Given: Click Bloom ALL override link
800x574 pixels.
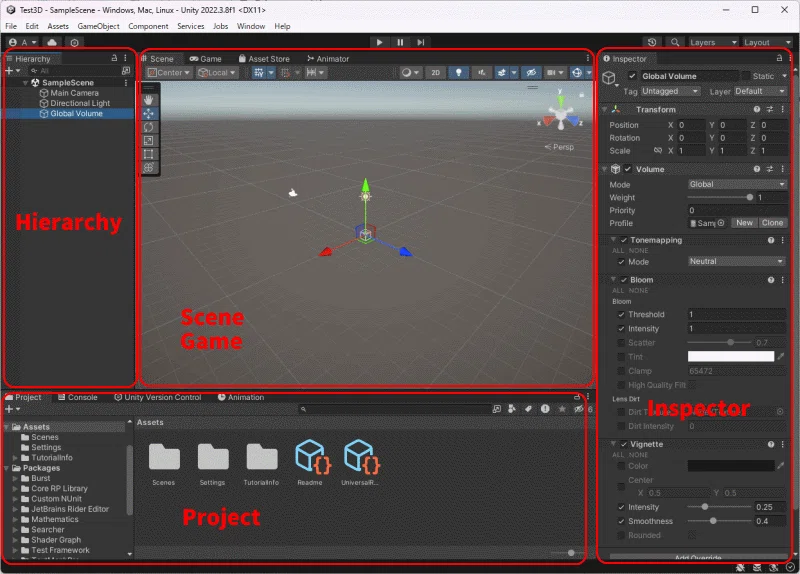Looking at the screenshot, I should 618,290.
